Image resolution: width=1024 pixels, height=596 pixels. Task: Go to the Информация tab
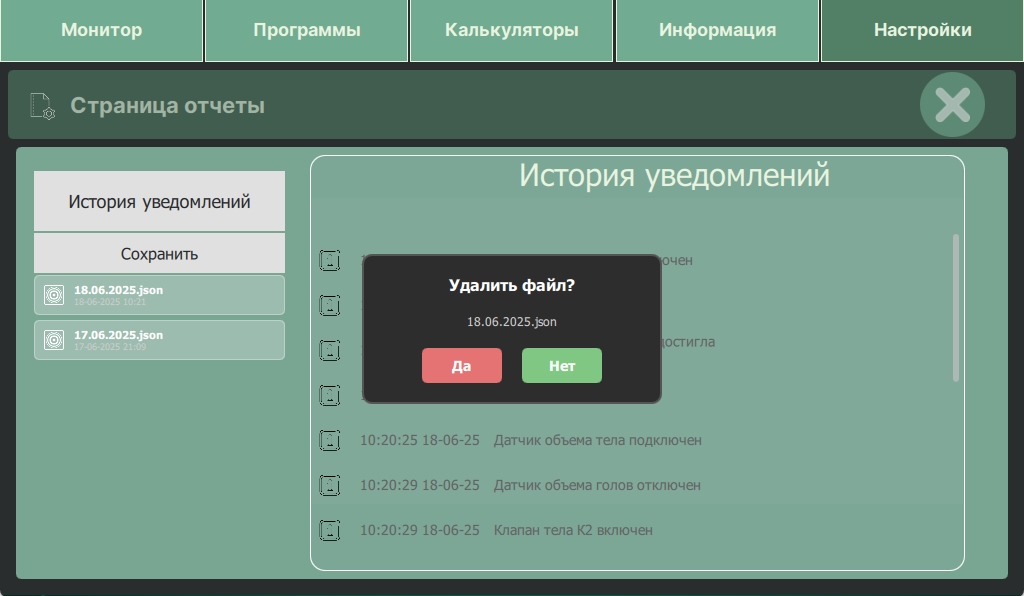[717, 30]
